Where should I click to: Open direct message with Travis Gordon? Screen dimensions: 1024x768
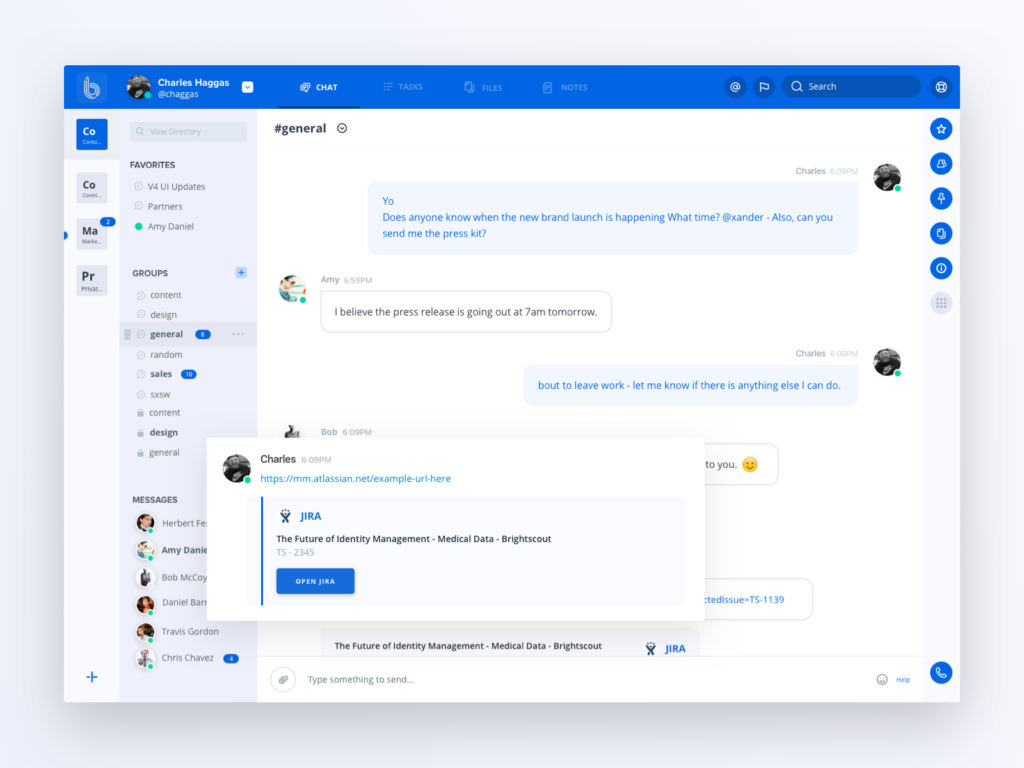click(178, 632)
